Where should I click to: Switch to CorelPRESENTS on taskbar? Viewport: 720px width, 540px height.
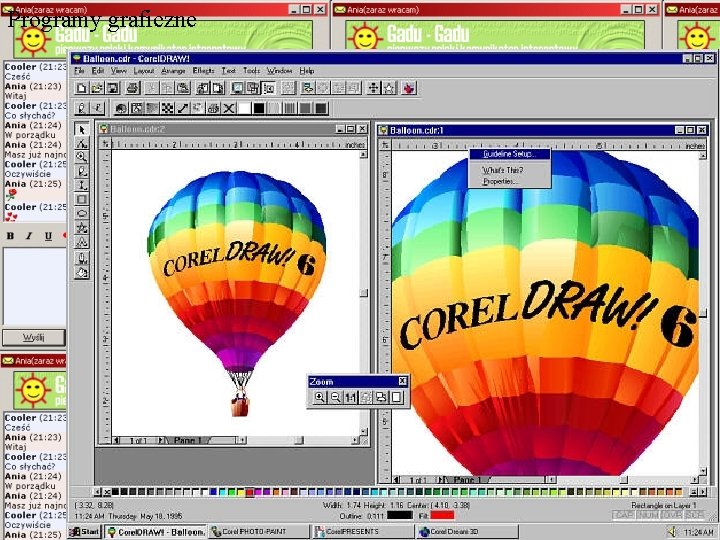[363, 532]
